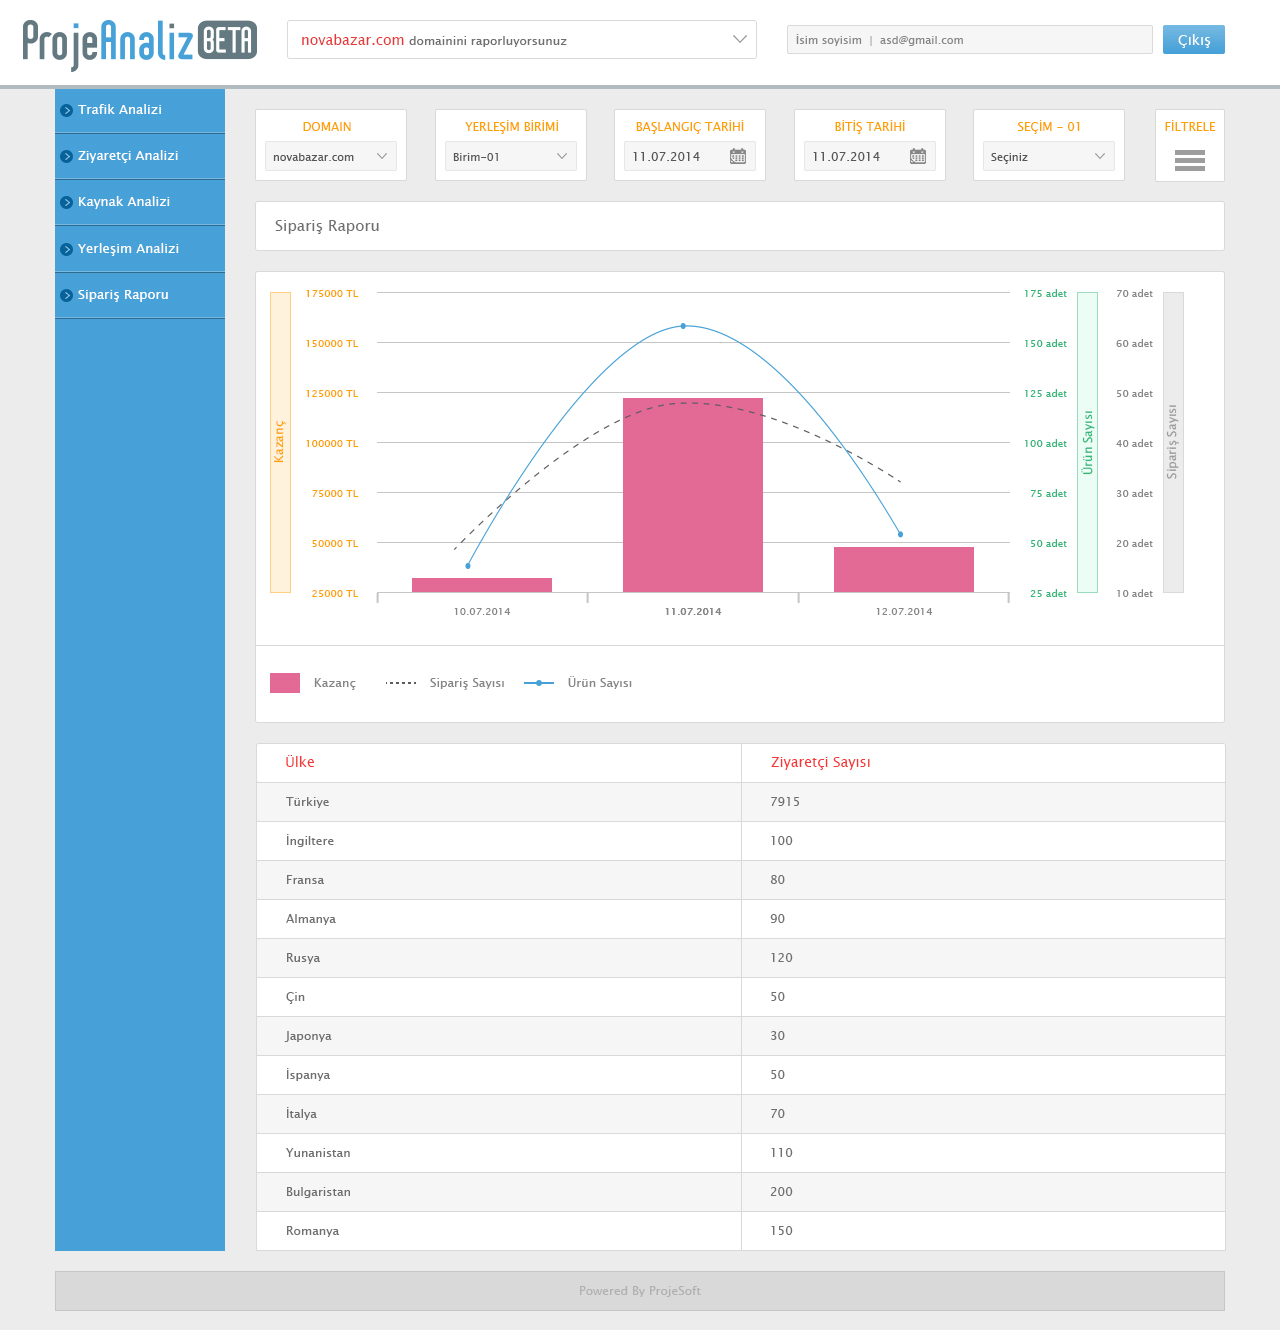Go to Yerleşim Analizi menu item
The height and width of the screenshot is (1330, 1280).
(128, 249)
